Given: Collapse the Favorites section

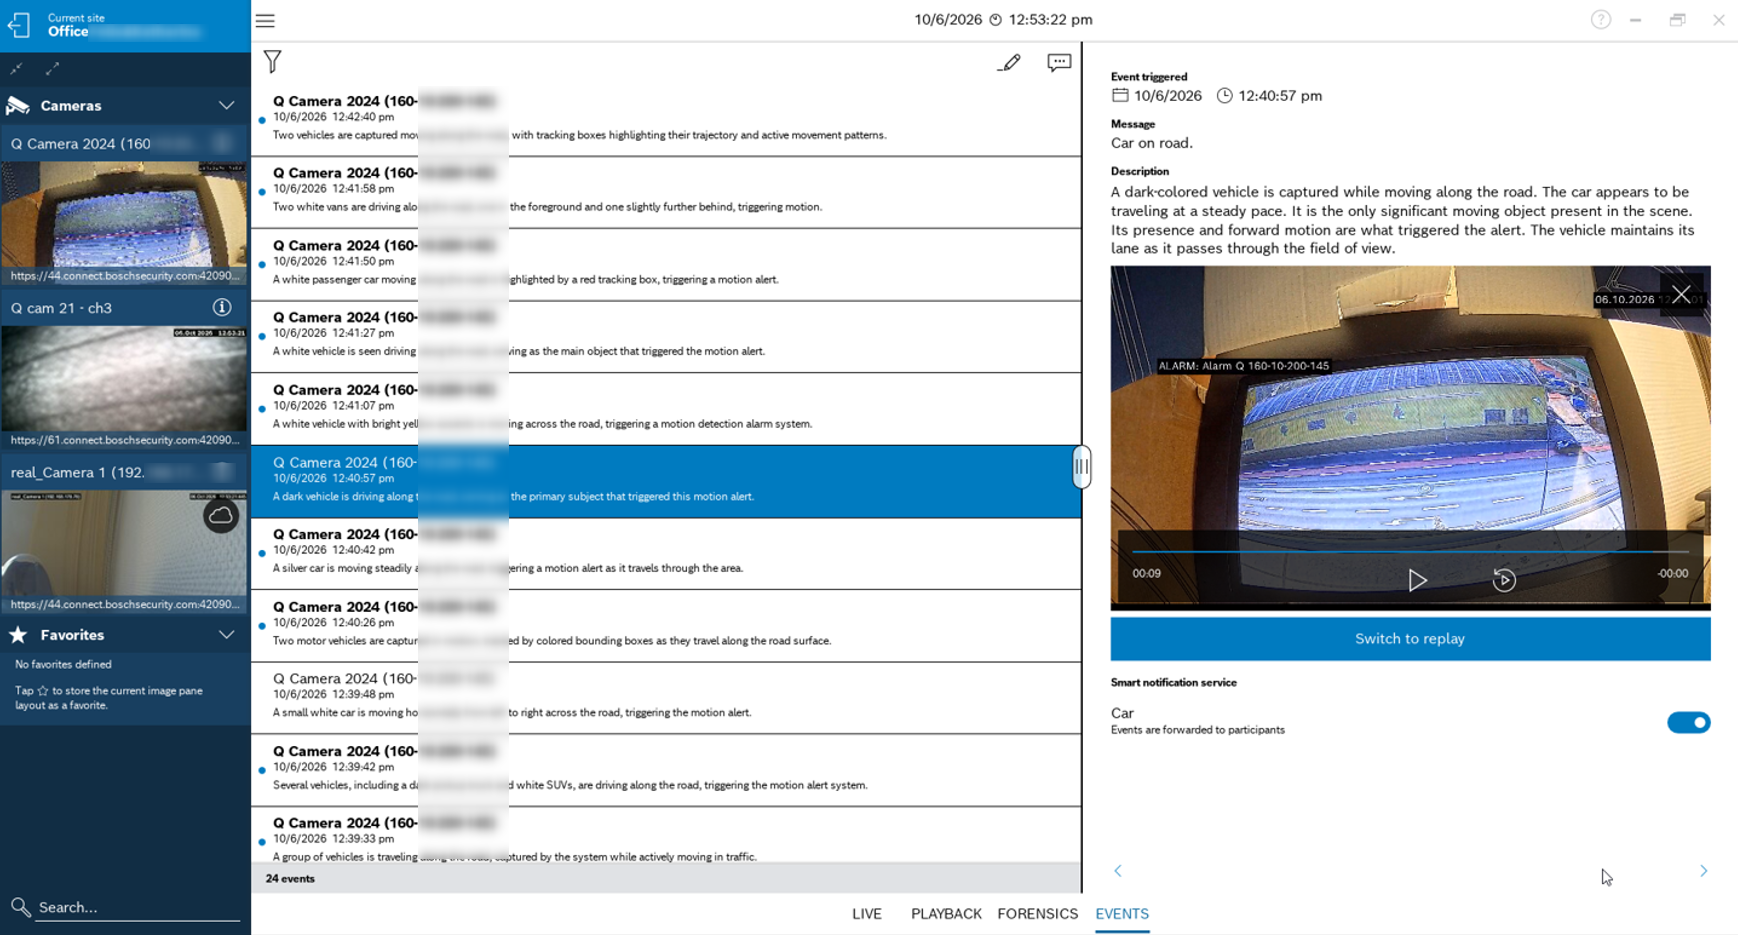Looking at the screenshot, I should tap(226, 635).
